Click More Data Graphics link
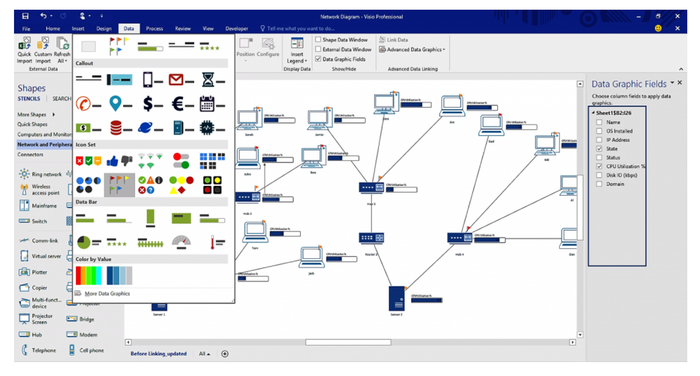The height and width of the screenshot is (376, 700). tap(107, 293)
